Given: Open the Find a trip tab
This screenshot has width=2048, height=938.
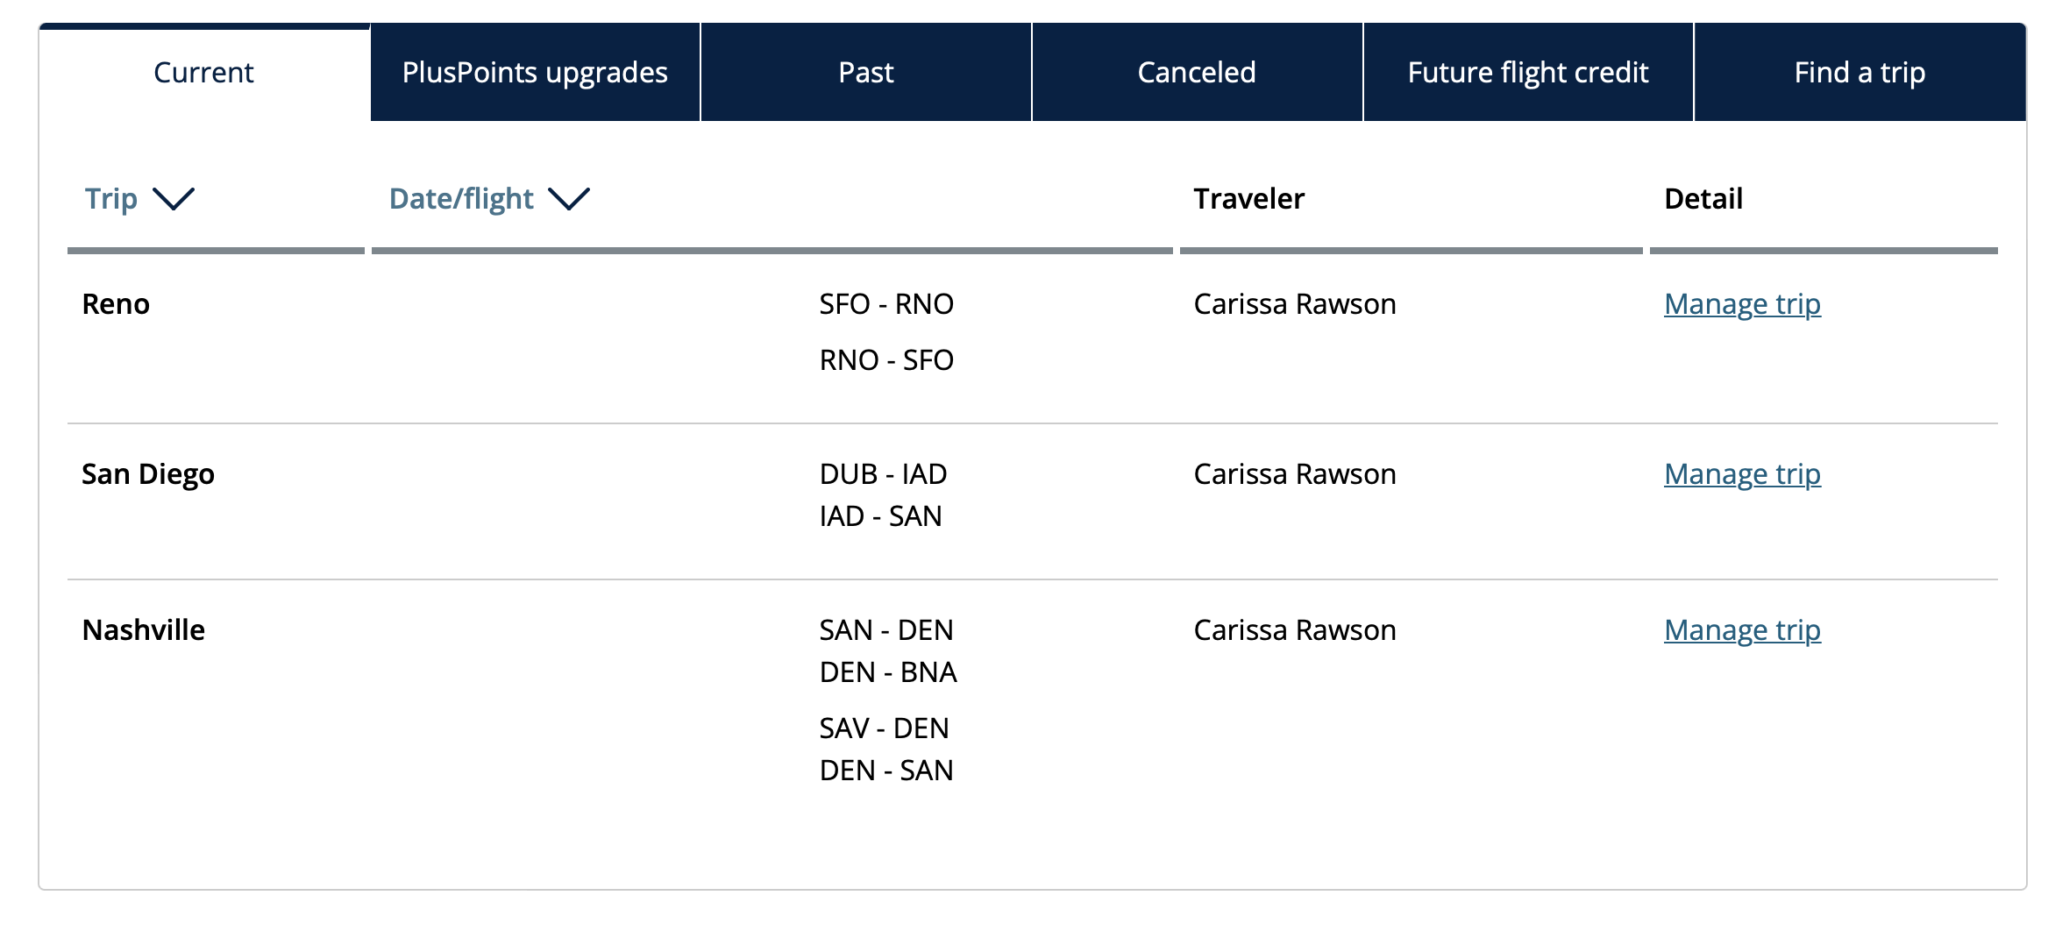Looking at the screenshot, I should (1858, 71).
